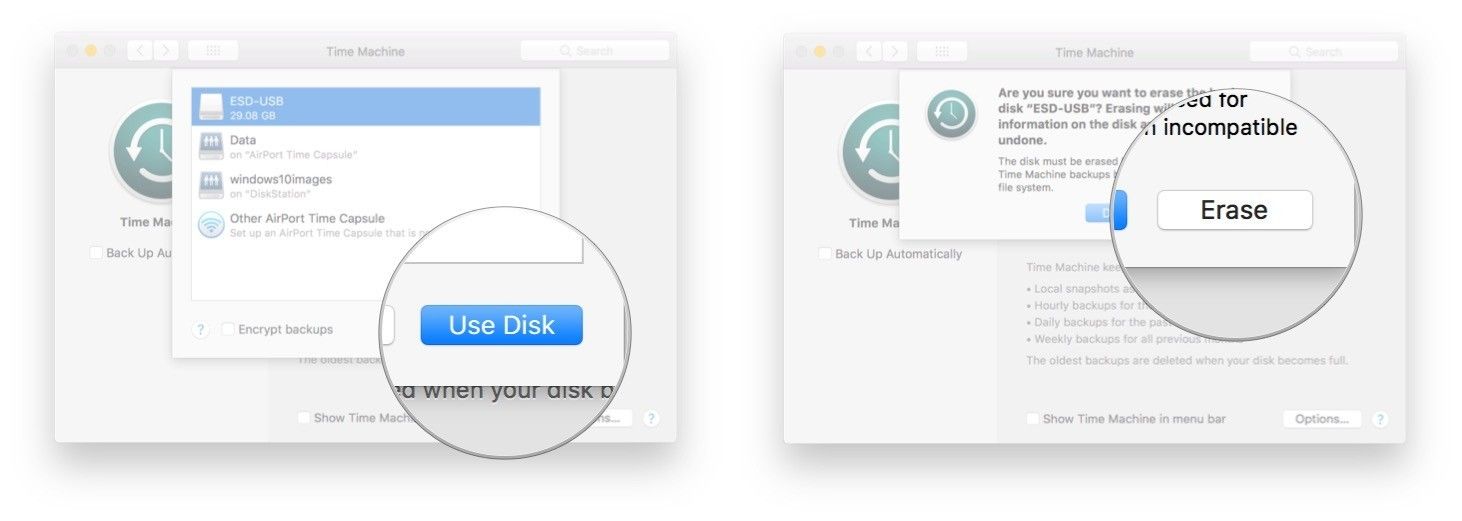The width and height of the screenshot is (1462, 521).
Task: Go back using toolbar arrow in disk-selection window
Action: 141,51
